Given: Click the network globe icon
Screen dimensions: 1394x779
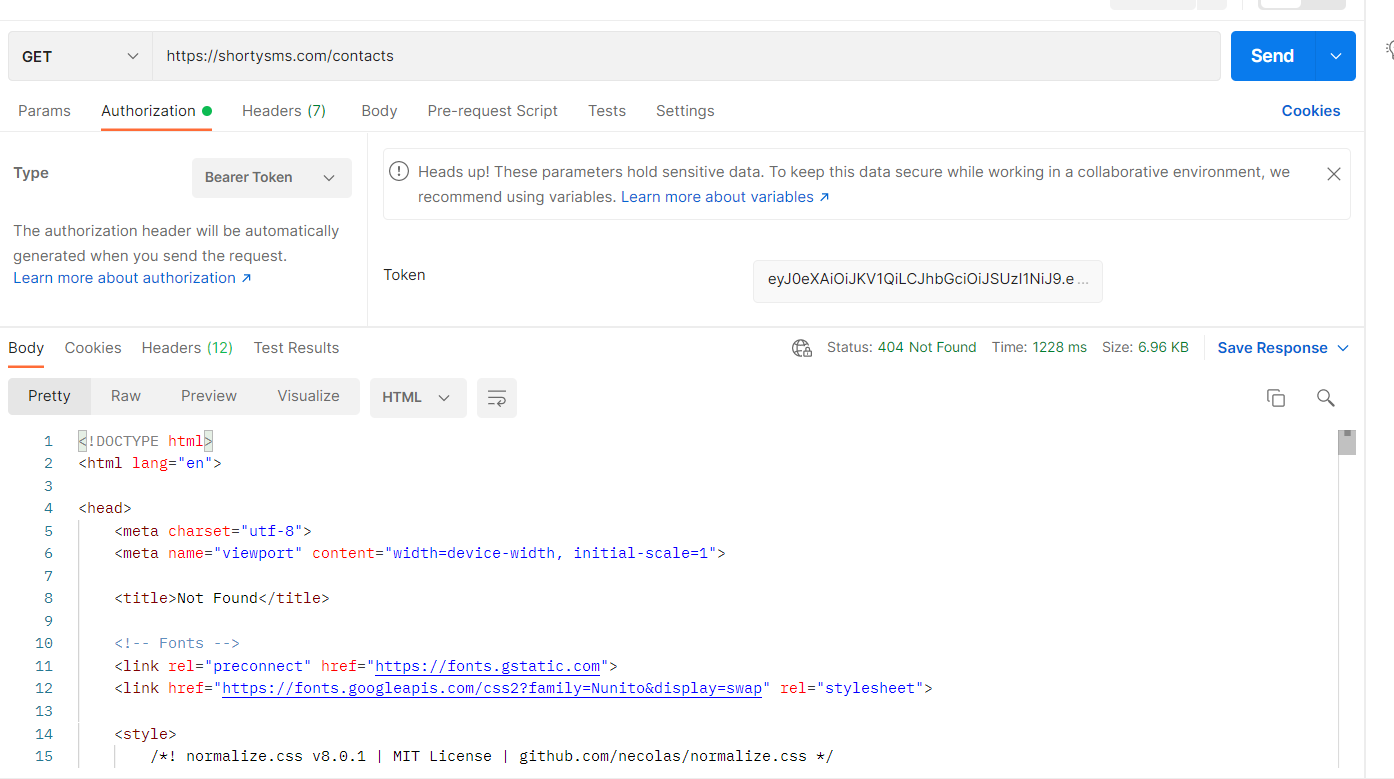Looking at the screenshot, I should tap(801, 348).
